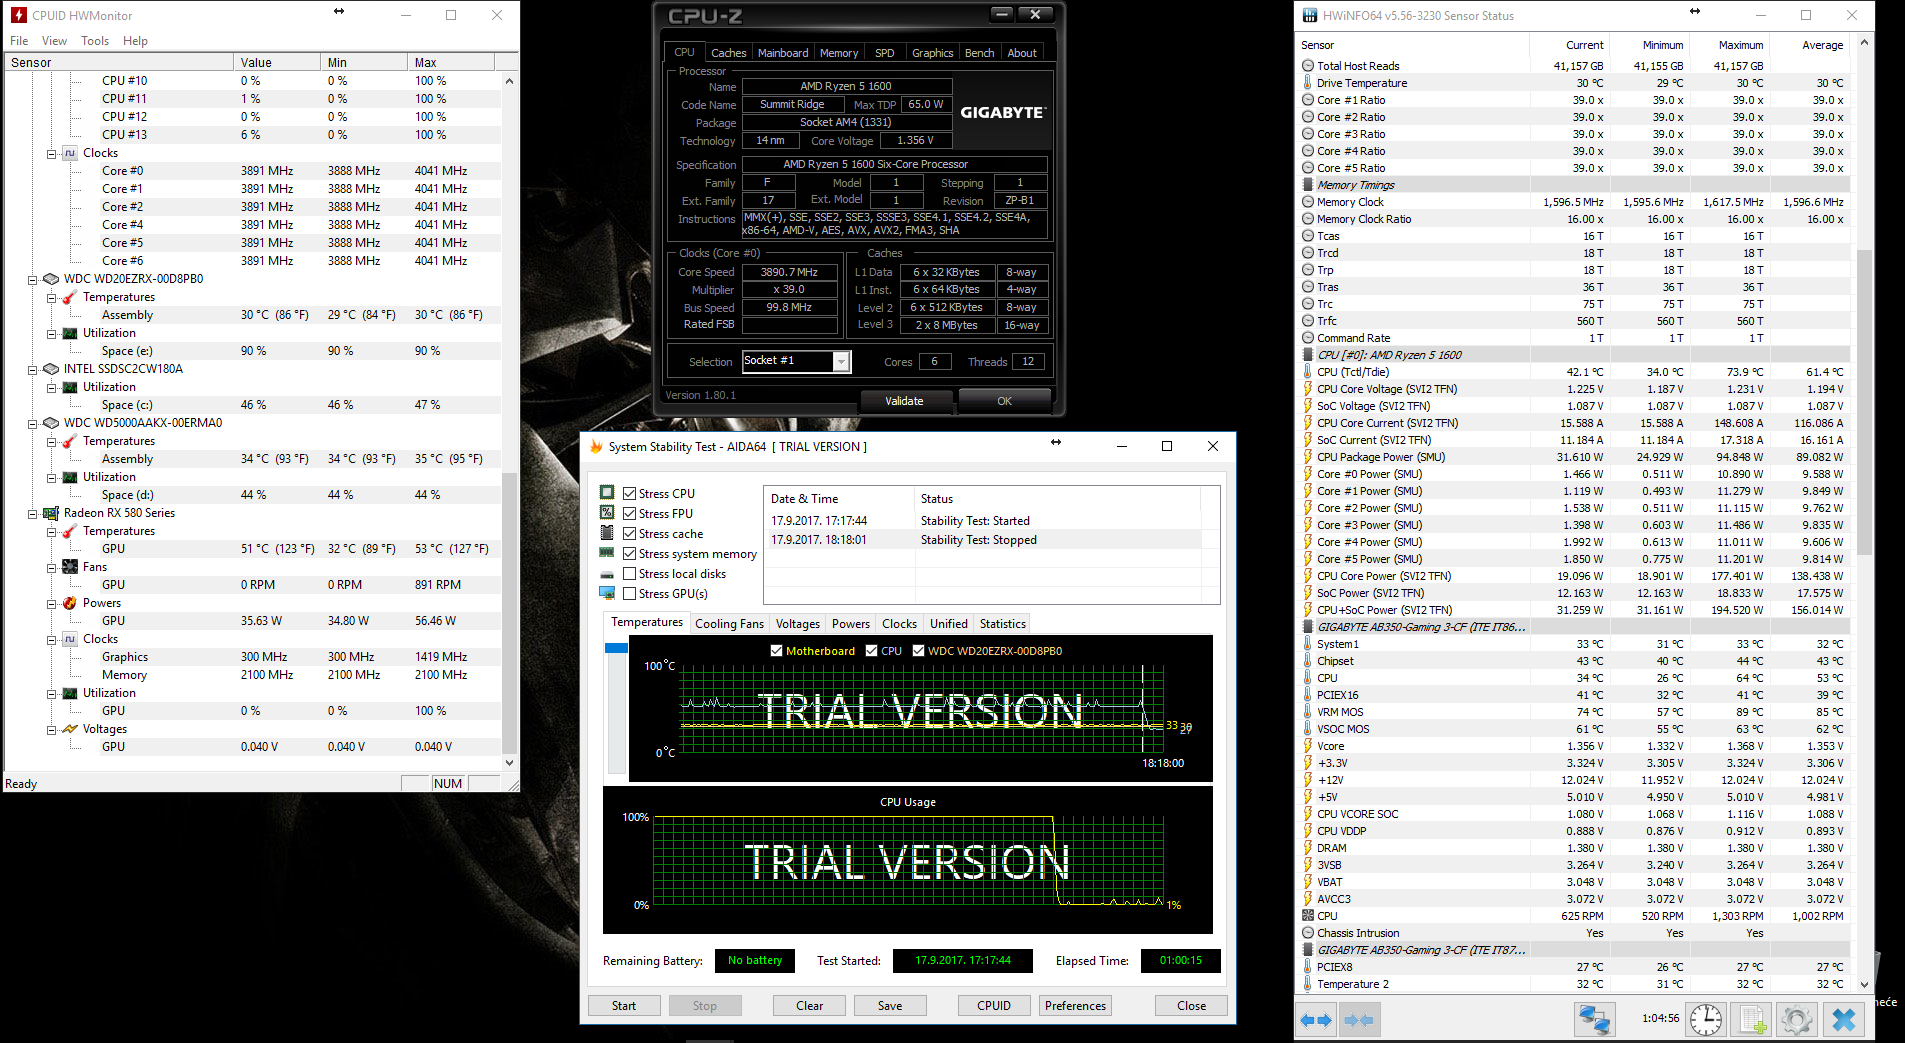
Task: Uncheck Stress FPU checkbox
Action: coord(630,514)
